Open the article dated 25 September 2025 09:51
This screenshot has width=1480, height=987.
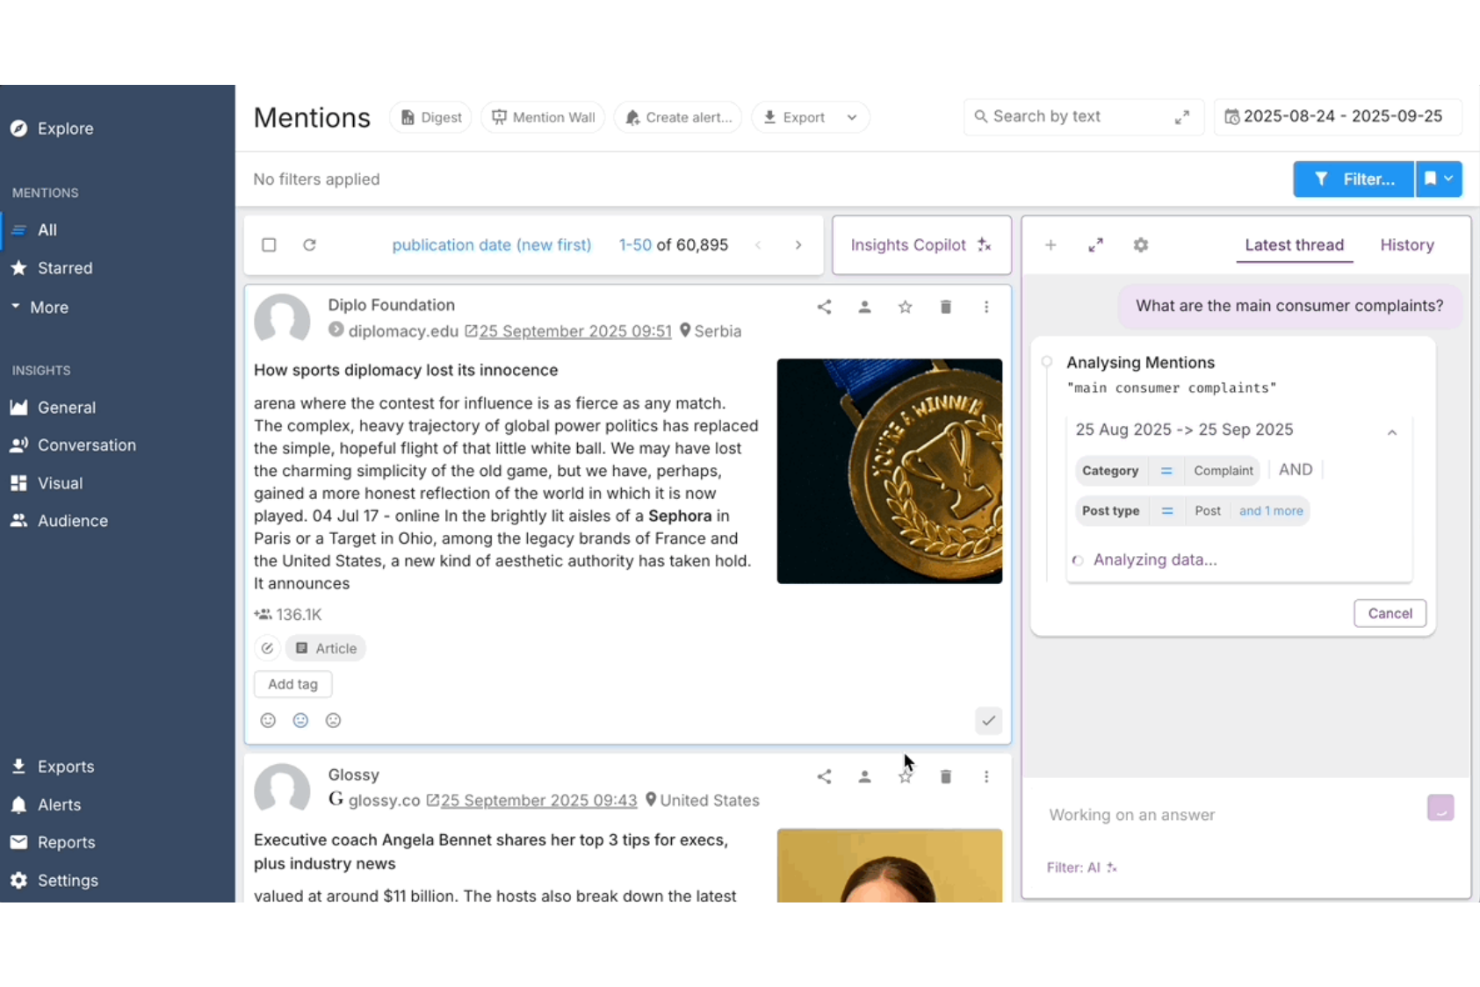(575, 331)
